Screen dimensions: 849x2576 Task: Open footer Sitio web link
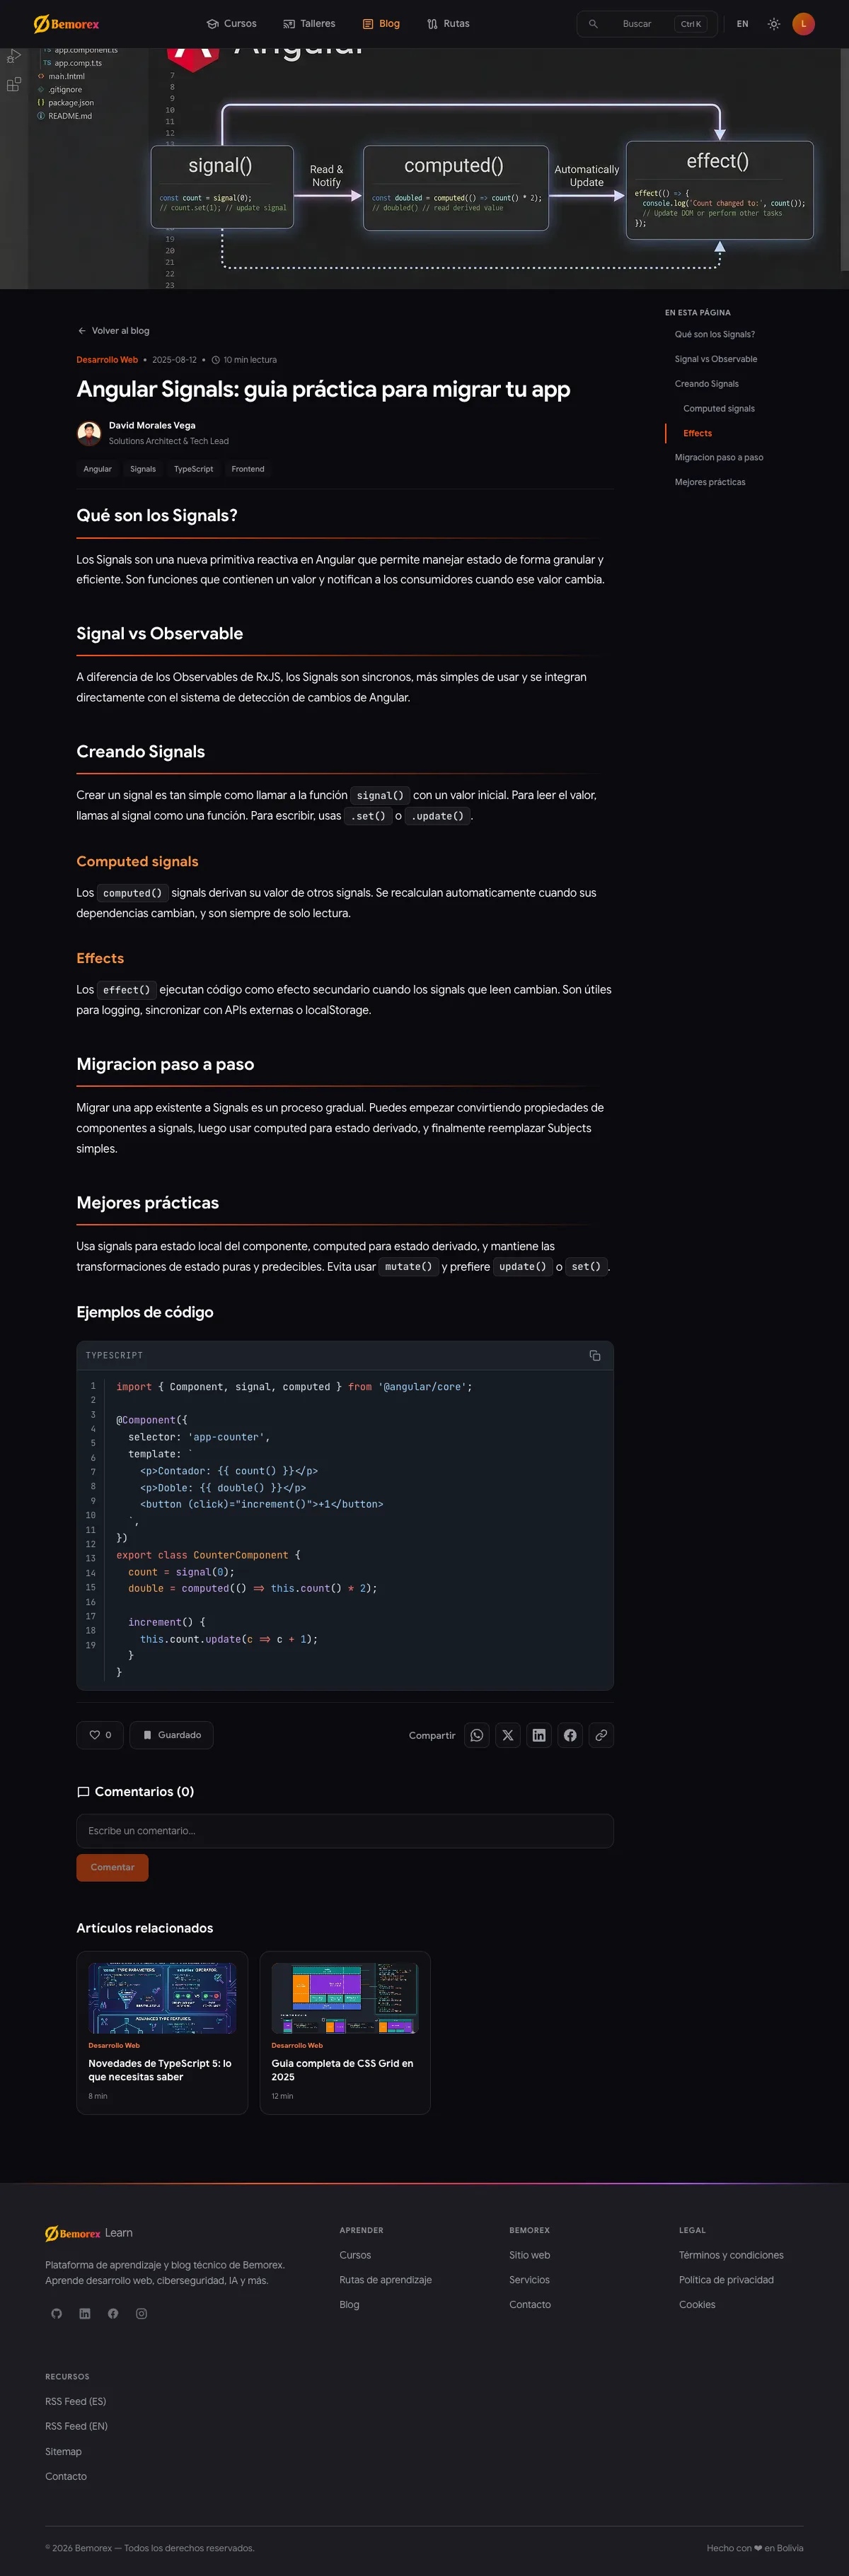tap(530, 2255)
